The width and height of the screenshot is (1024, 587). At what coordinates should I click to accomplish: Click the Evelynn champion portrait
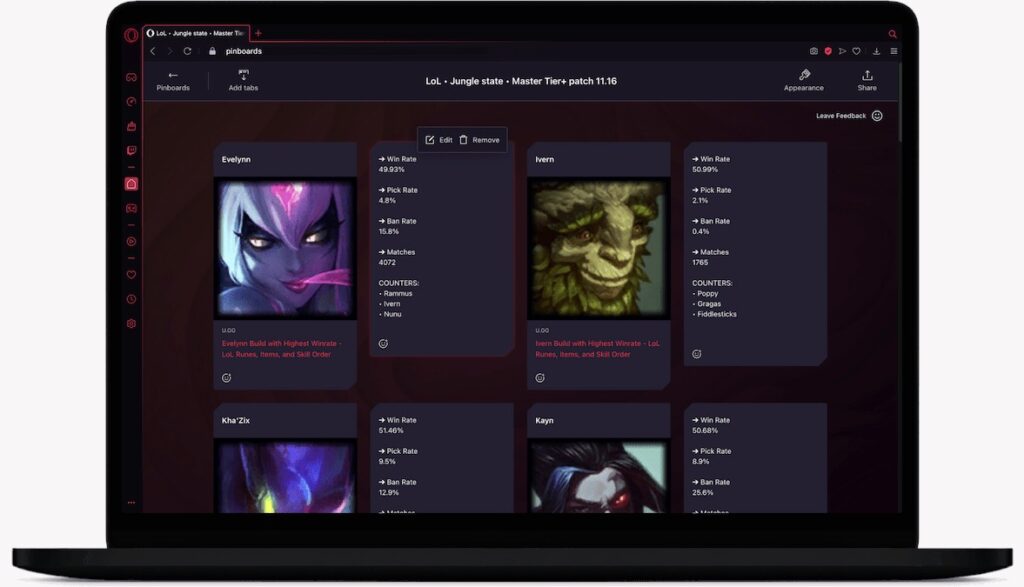tap(285, 248)
